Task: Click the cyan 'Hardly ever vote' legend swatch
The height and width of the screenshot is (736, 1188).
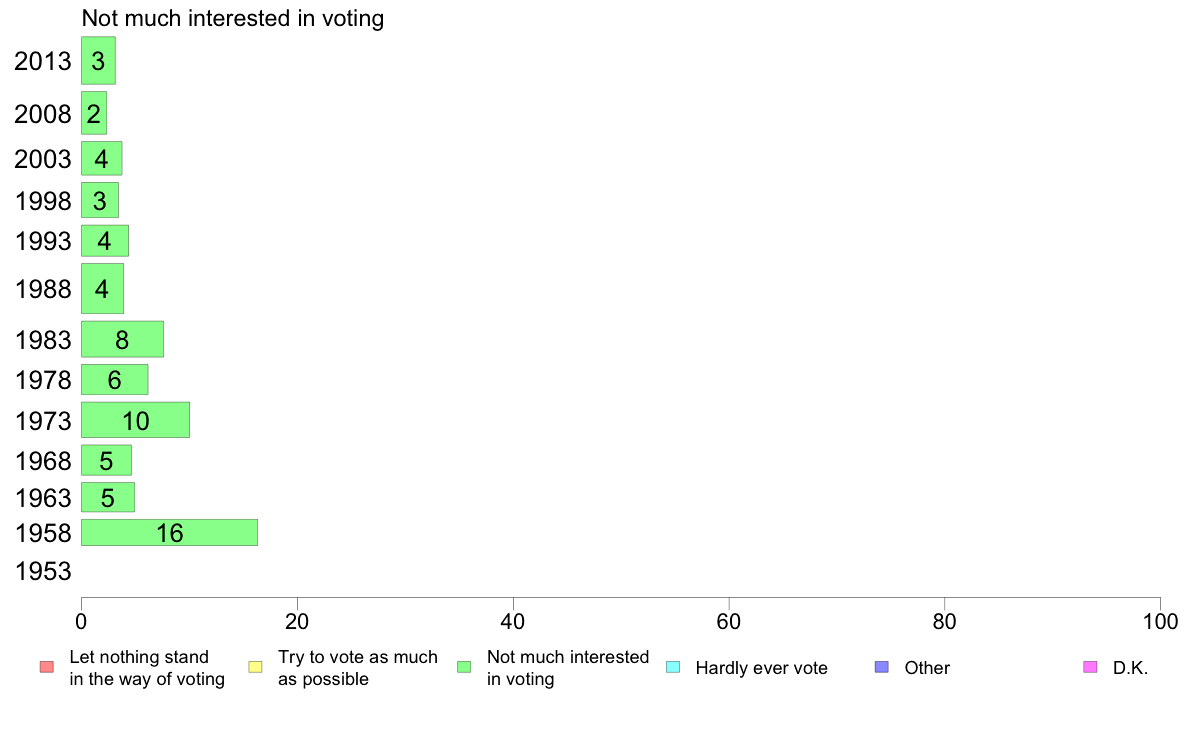Action: tap(673, 667)
